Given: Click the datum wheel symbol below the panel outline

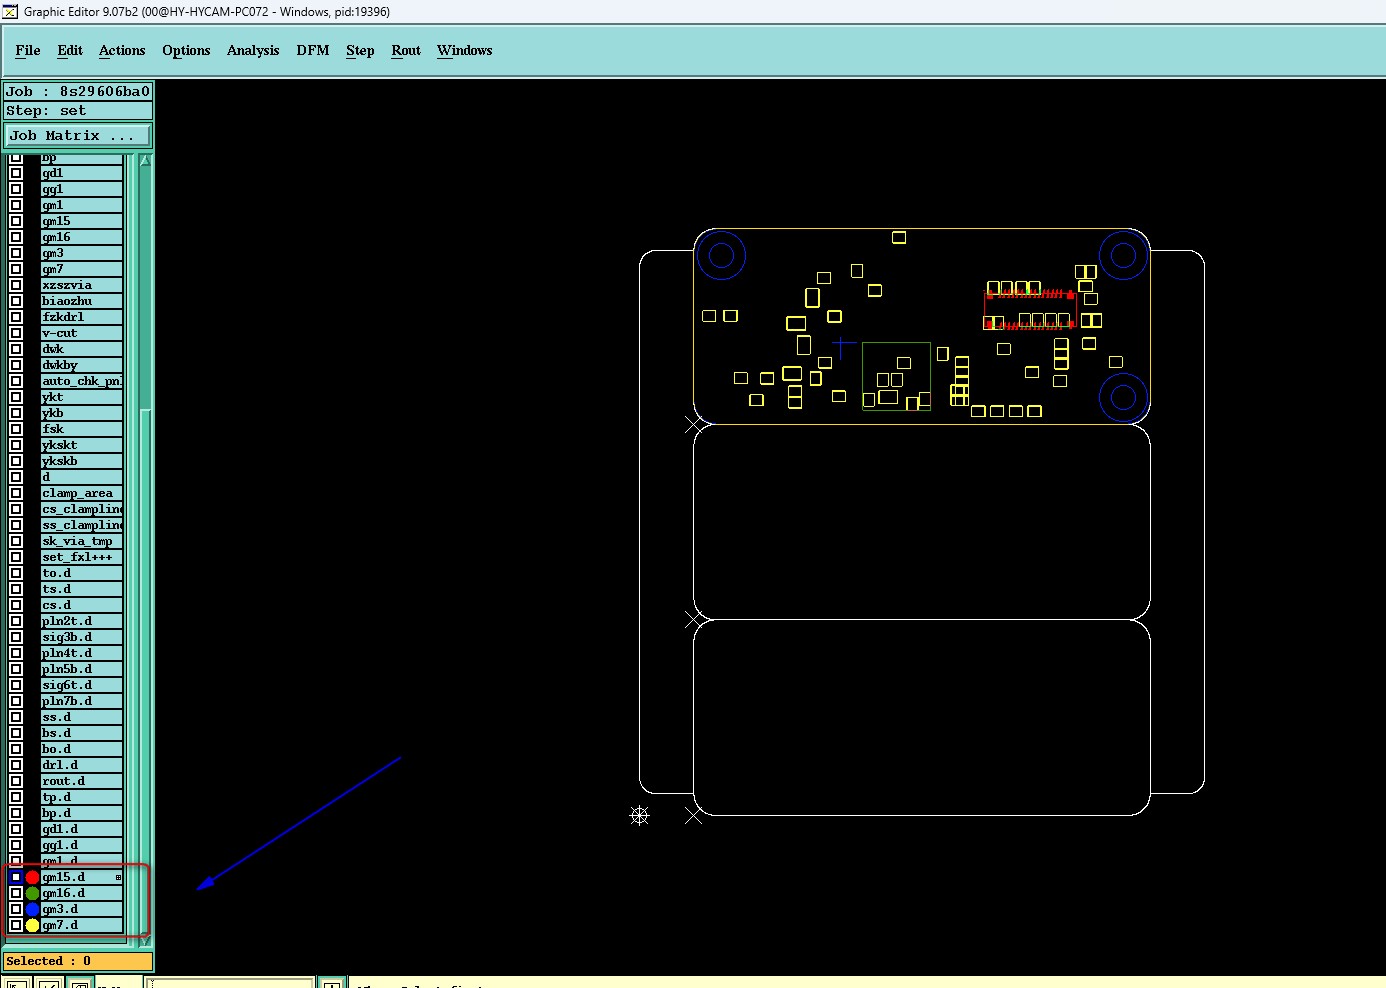Looking at the screenshot, I should 640,816.
